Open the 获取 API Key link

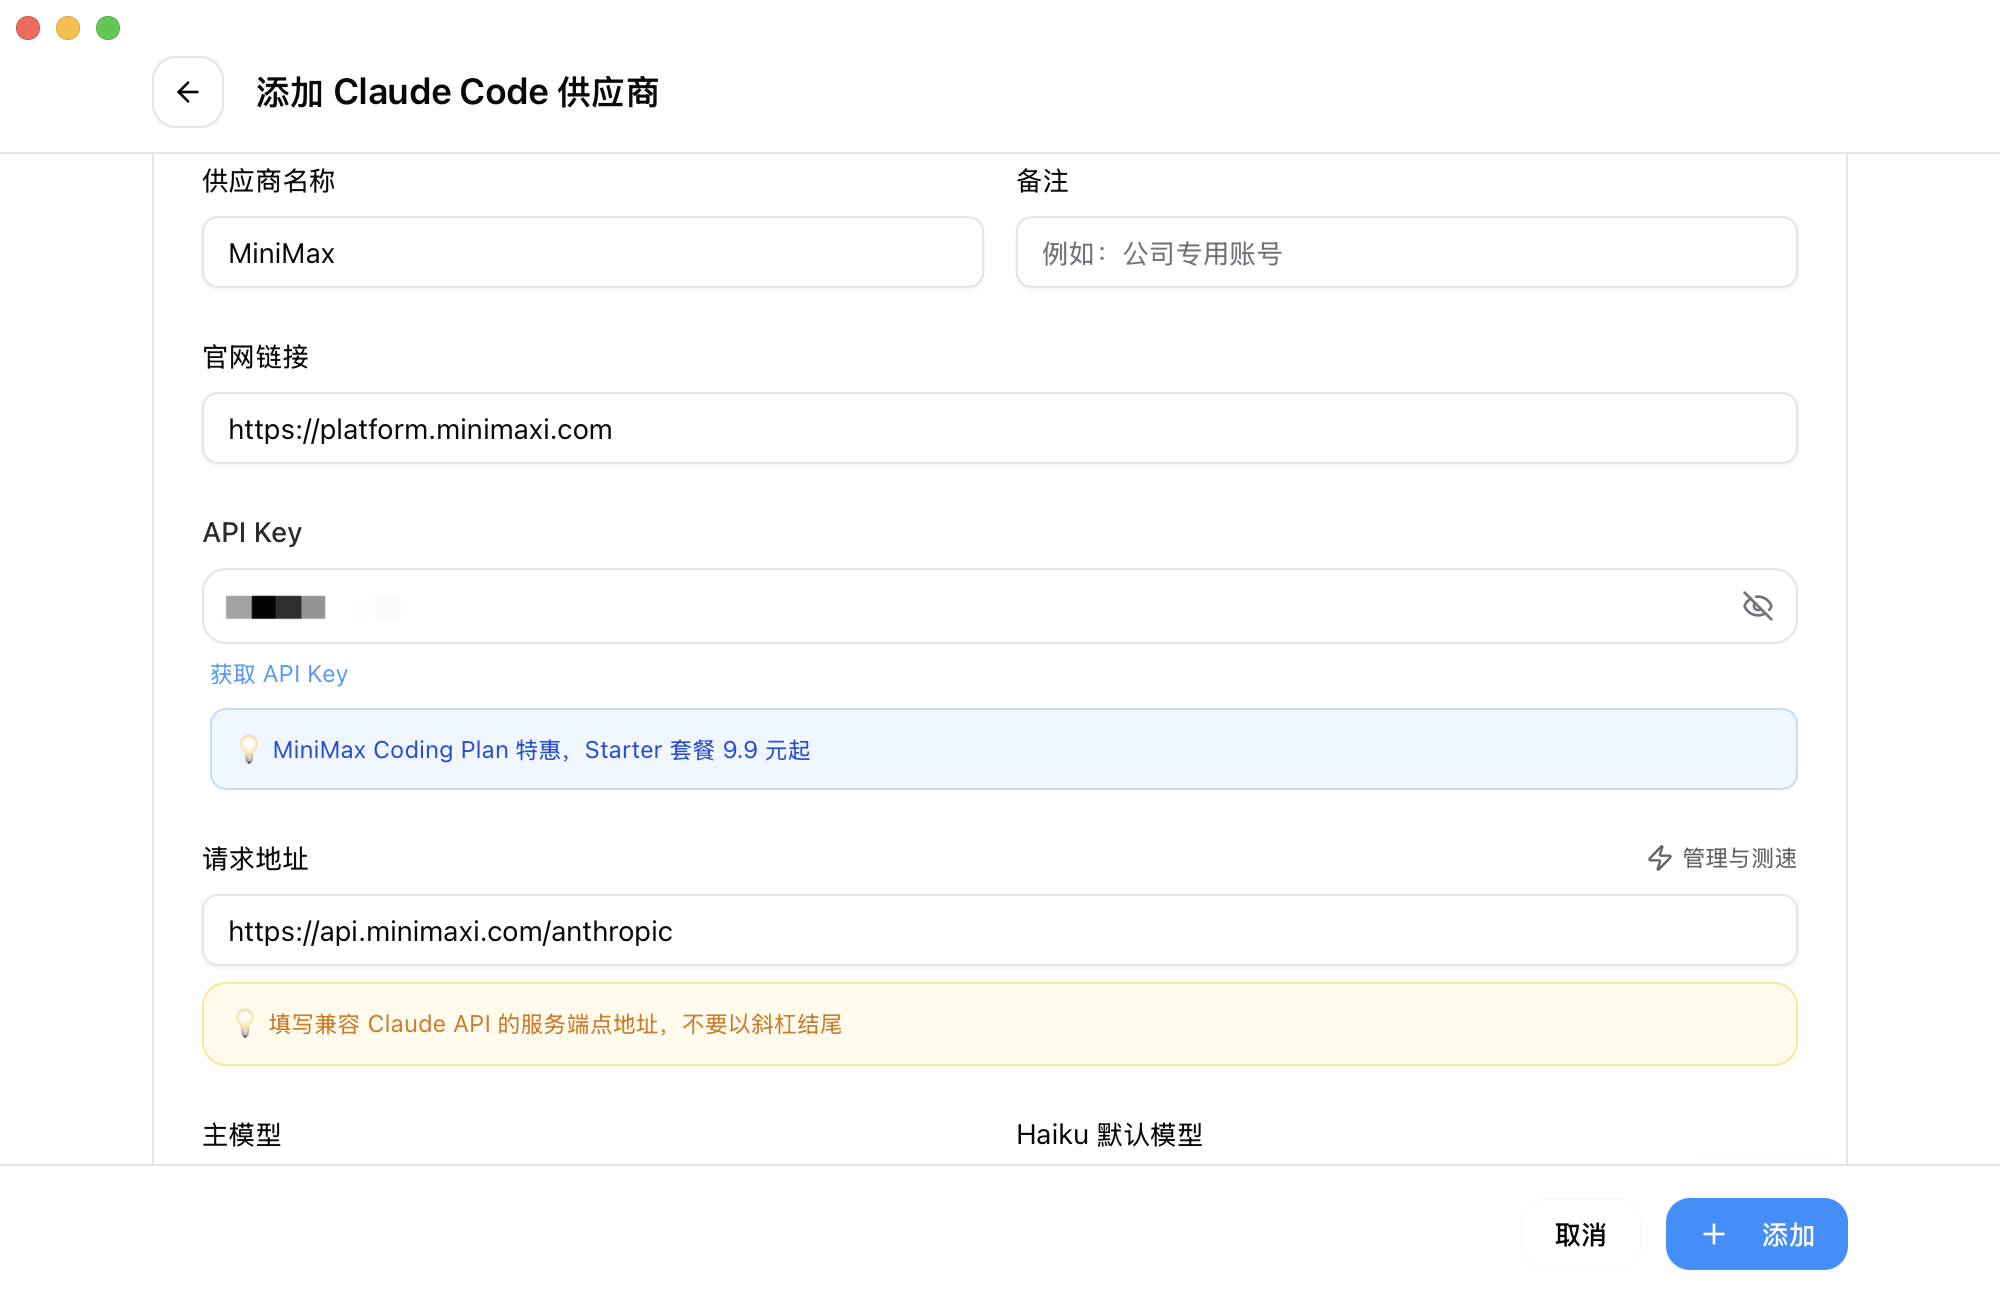279,674
